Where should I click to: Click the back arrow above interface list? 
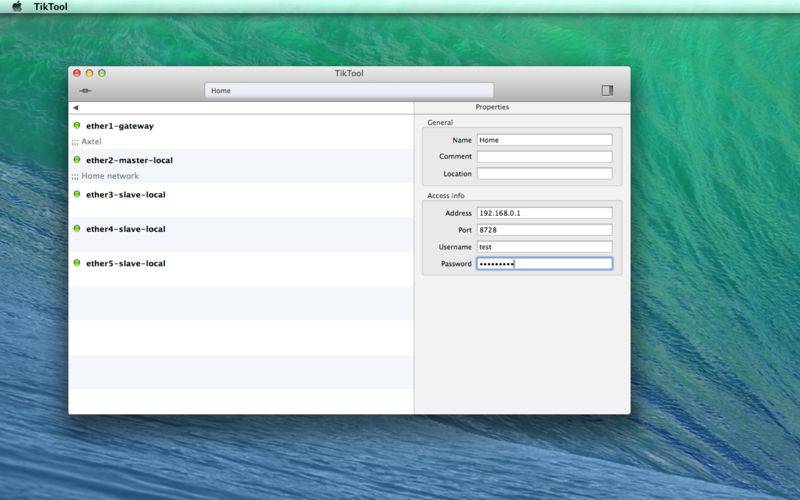point(75,107)
